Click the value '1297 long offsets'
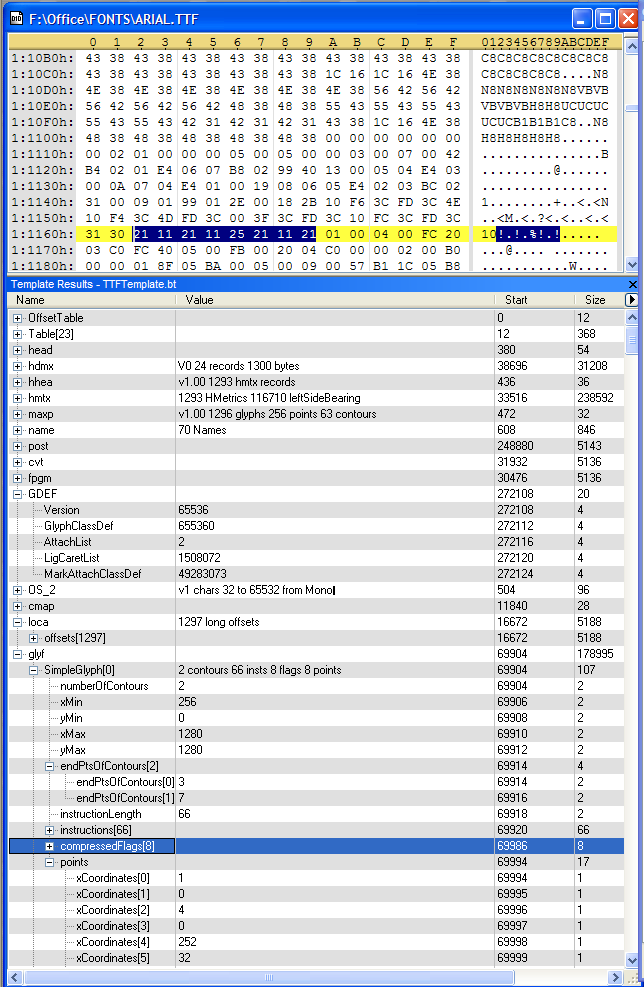Screen dimensions: 644x987 point(218,623)
